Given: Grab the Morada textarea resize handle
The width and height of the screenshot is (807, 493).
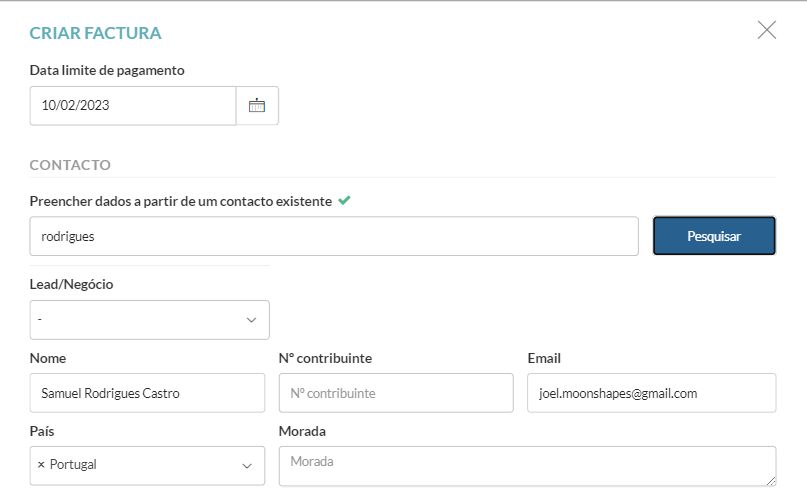Looking at the screenshot, I should point(771,481).
